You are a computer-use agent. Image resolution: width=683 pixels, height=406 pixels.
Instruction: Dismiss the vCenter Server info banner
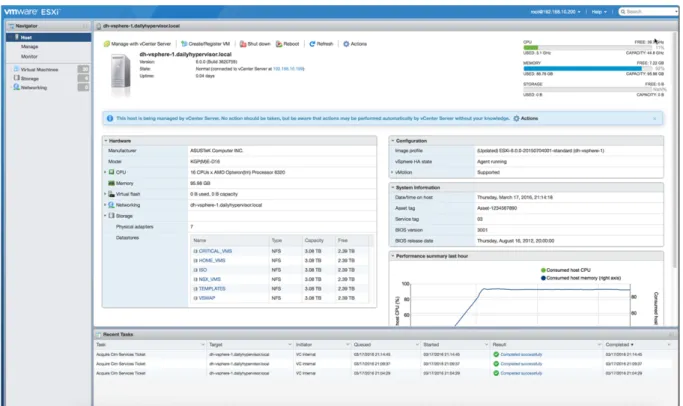click(654, 118)
